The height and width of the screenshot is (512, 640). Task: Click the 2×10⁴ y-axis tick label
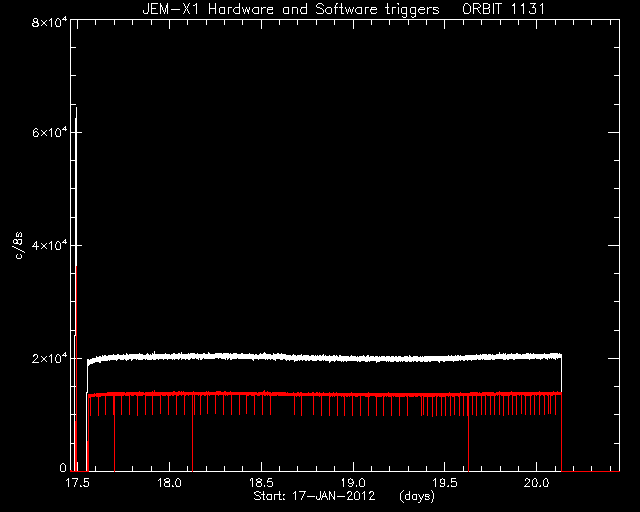[49, 358]
